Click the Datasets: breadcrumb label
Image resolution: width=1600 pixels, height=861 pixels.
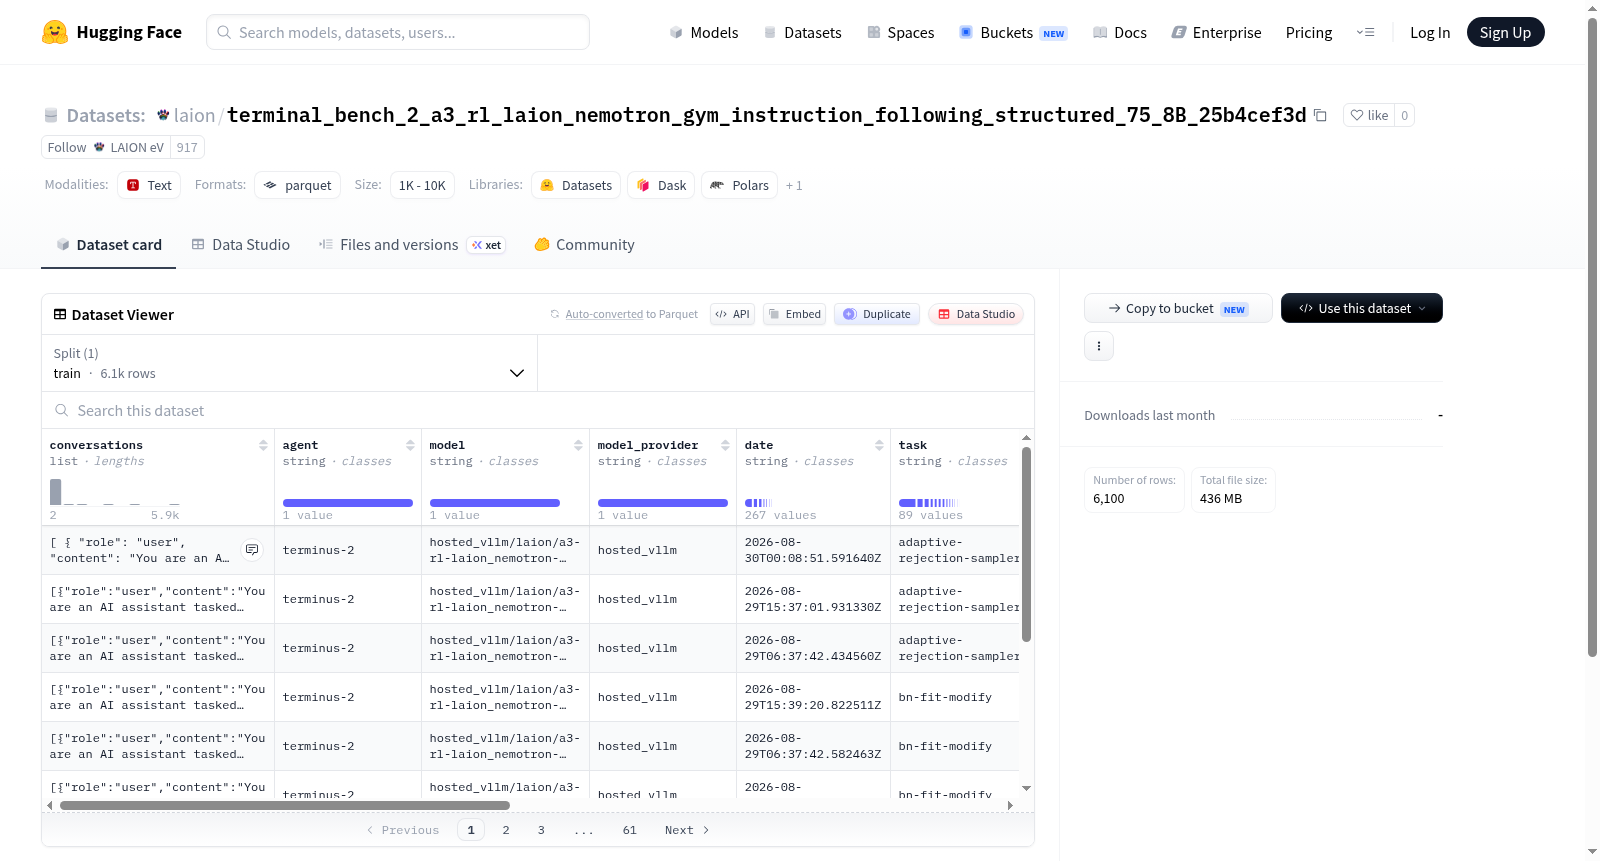tap(106, 115)
